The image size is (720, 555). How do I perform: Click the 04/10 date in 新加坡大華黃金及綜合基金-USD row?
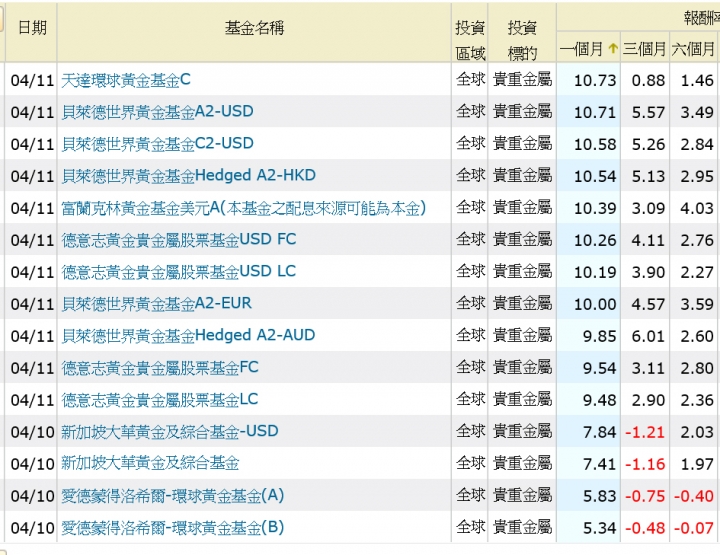point(32,432)
